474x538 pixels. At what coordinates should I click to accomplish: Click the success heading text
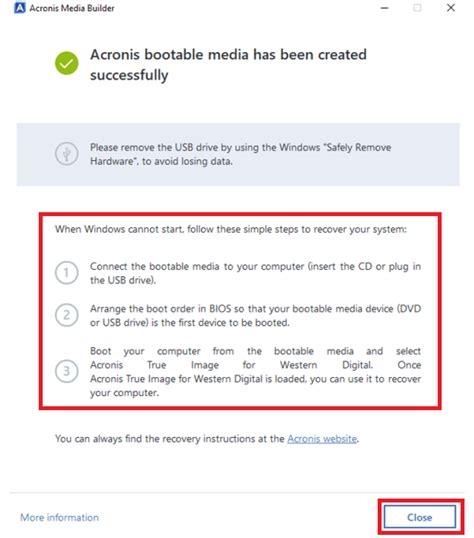coord(228,65)
